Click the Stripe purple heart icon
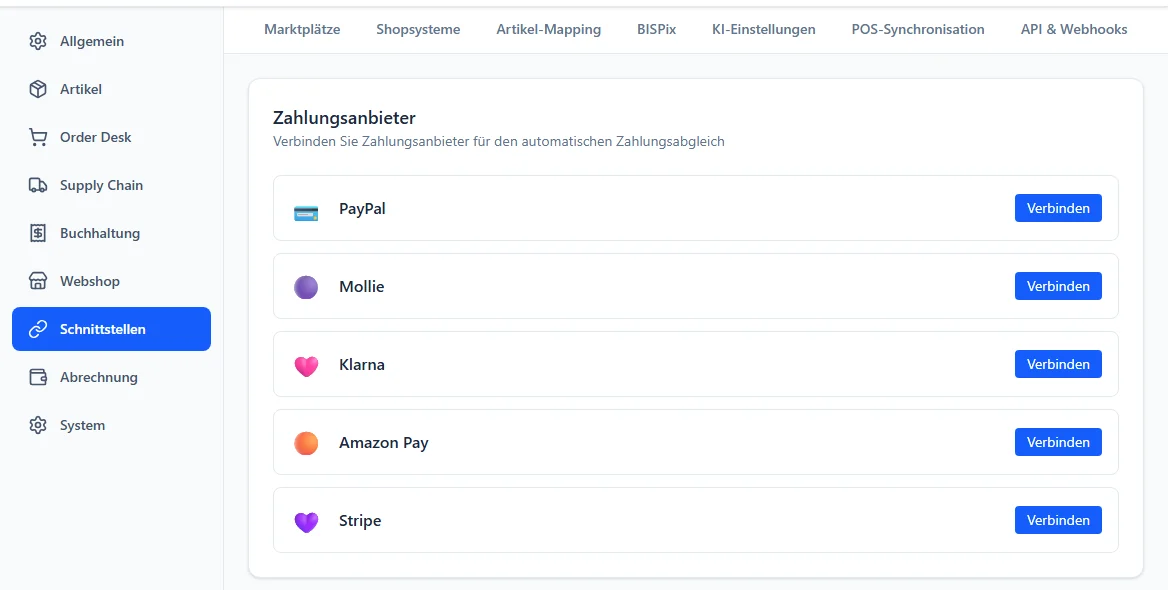1168x590 pixels. [x=306, y=521]
